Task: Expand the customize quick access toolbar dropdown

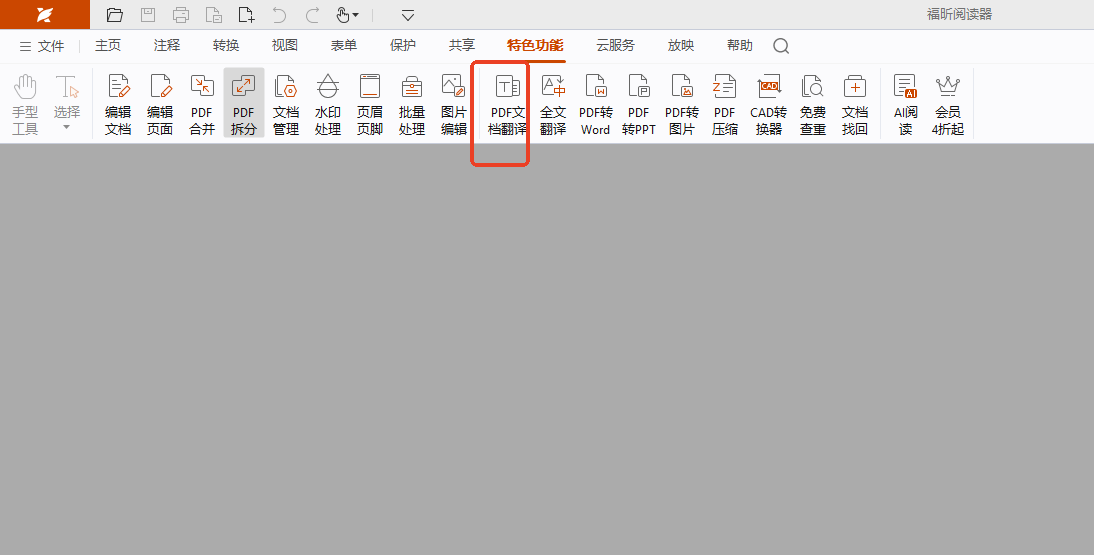Action: pyautogui.click(x=408, y=15)
